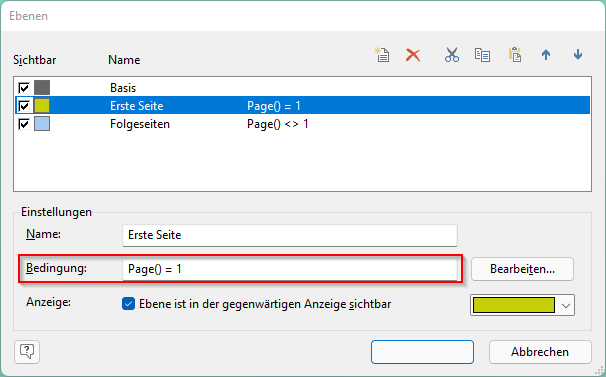Click the 'Page() = 1' condition in list

(274, 106)
